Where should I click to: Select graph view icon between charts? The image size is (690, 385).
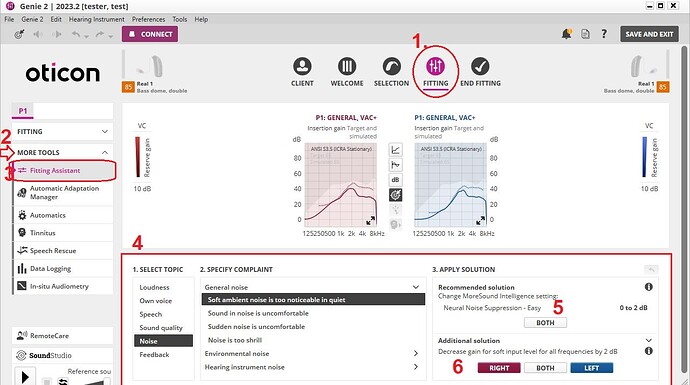[396, 150]
